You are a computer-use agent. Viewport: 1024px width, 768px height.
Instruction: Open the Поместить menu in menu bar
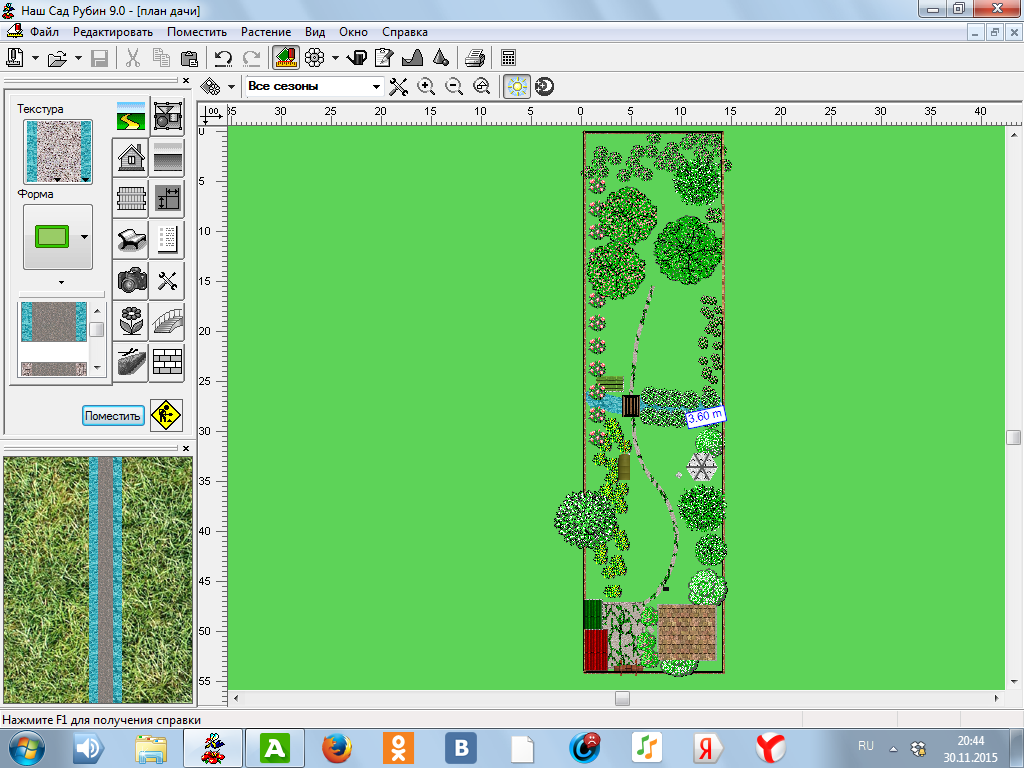(x=197, y=32)
